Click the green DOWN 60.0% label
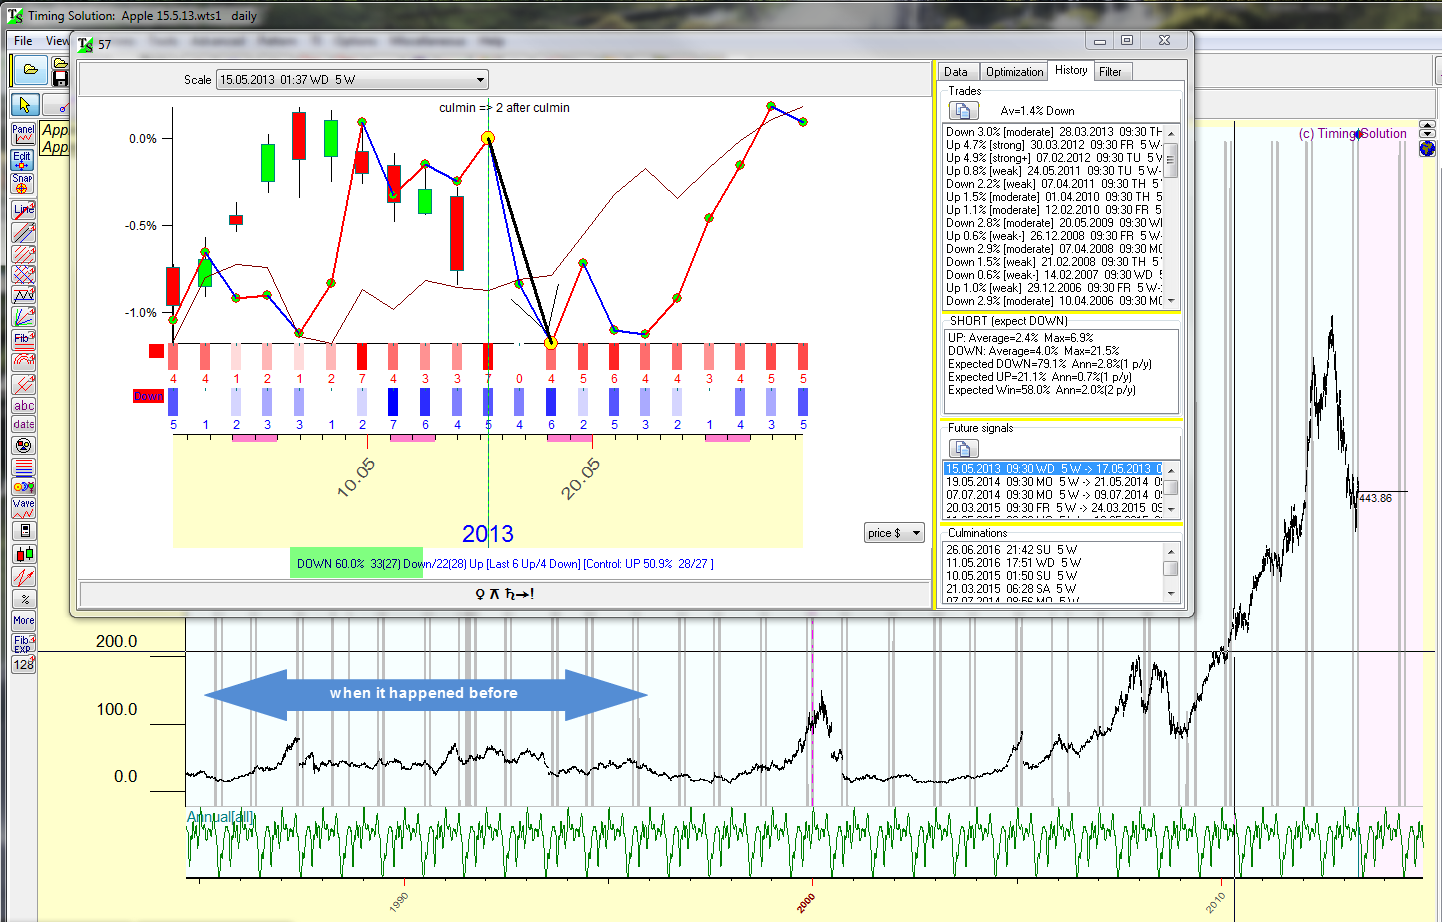The height and width of the screenshot is (922, 1442). point(356,564)
